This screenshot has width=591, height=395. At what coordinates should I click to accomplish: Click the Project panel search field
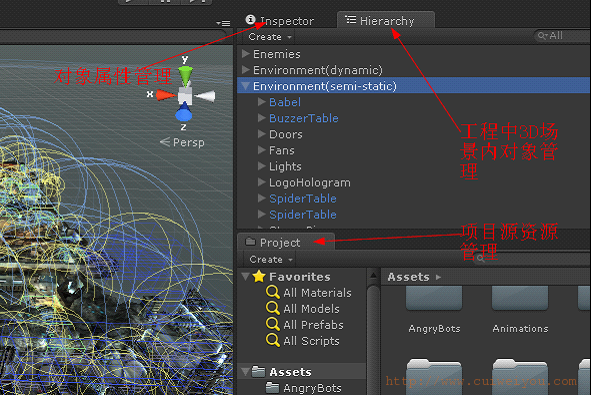531,259
